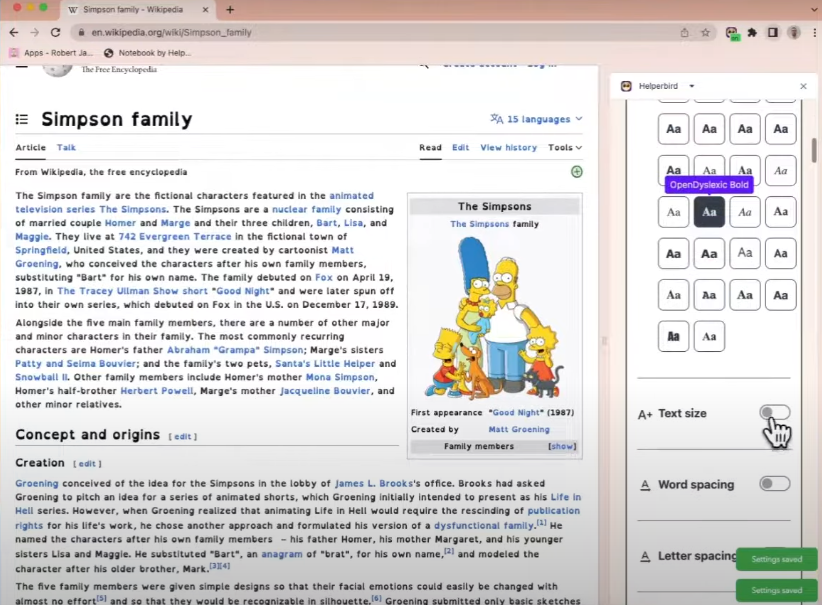822x605 pixels.
Task: Switch to the Article tab
Action: point(30,147)
